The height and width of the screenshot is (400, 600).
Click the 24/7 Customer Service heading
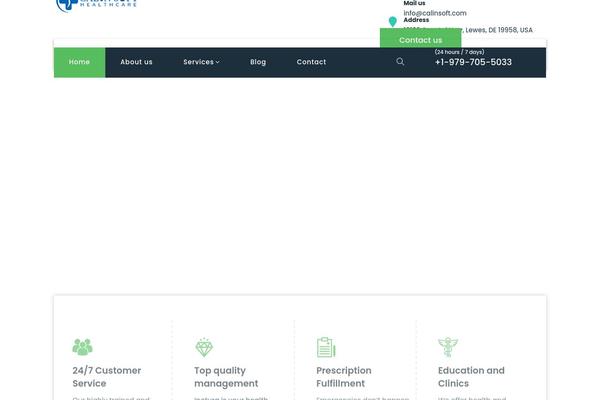pyautogui.click(x=107, y=377)
